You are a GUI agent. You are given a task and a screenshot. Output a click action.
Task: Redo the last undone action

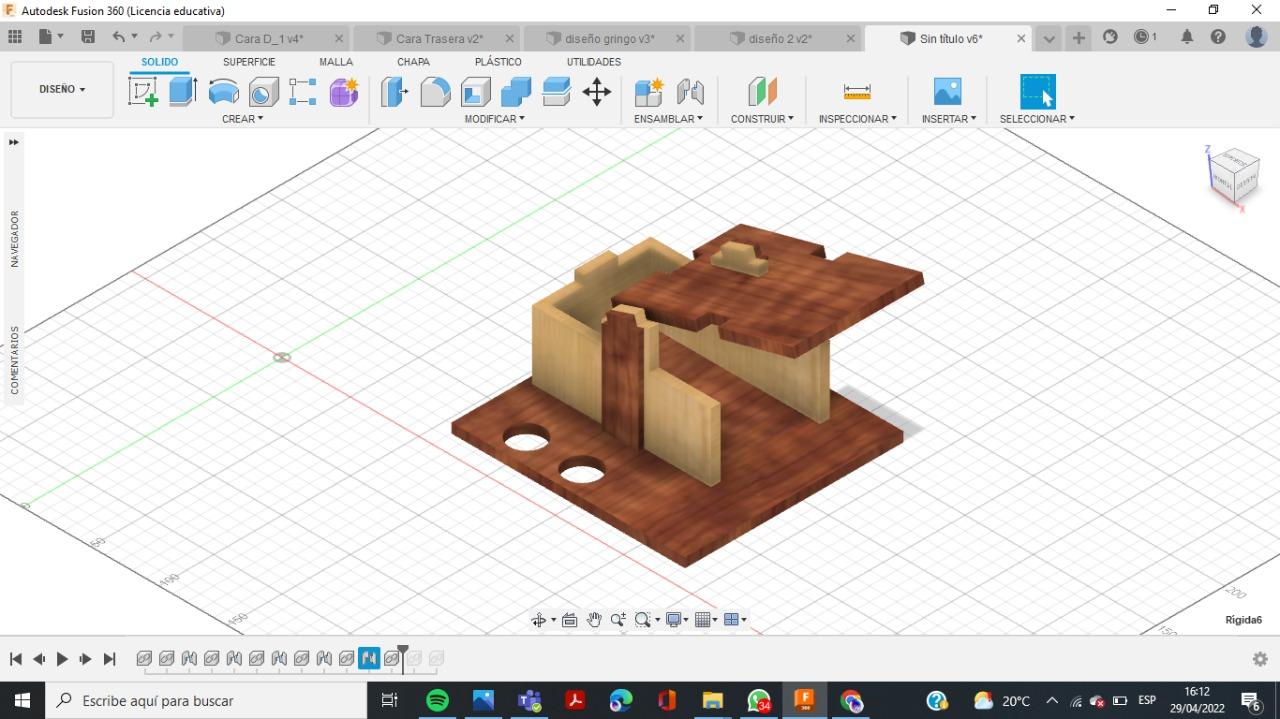point(155,37)
